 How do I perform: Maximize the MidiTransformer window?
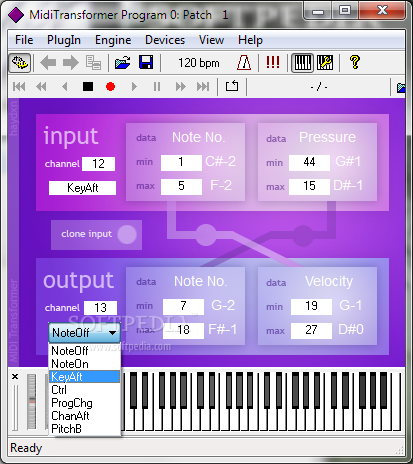click(345, 11)
